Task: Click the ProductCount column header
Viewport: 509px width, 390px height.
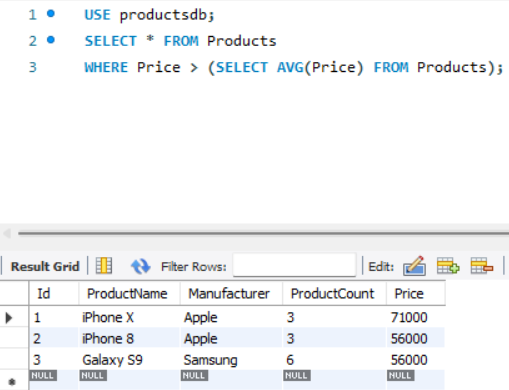Action: 334,294
